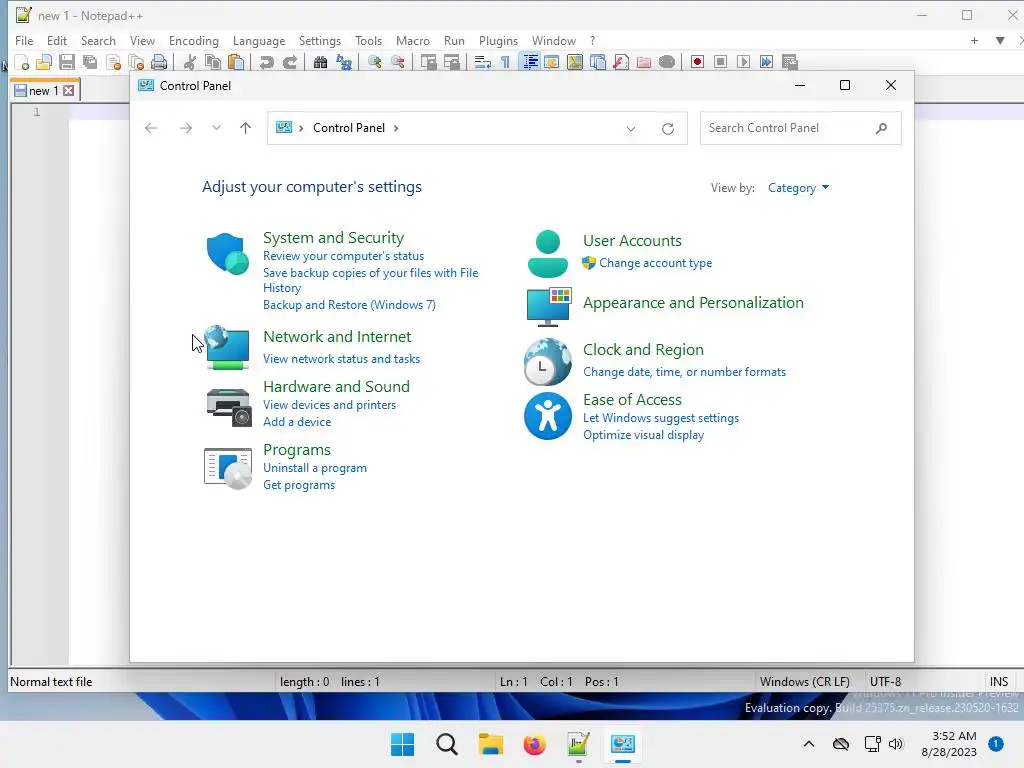Click the Paste clipboard icon in Notepad++ toolbar

236,62
